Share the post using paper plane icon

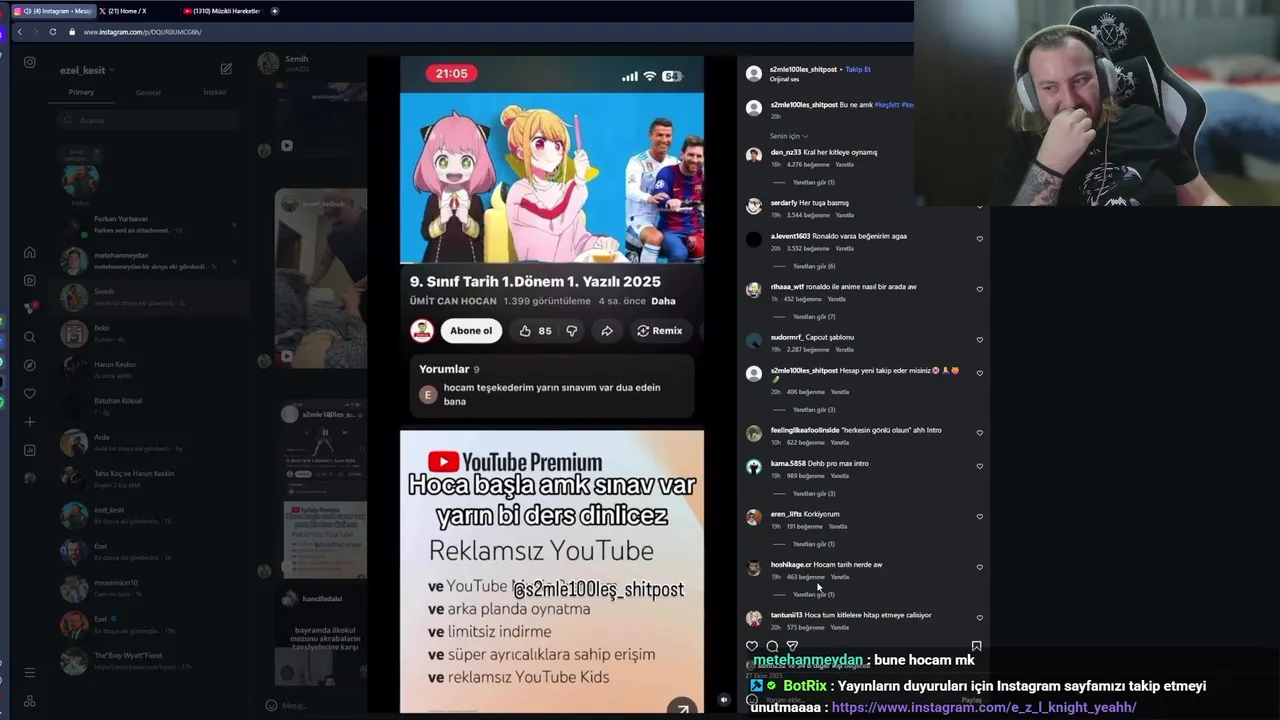pos(792,646)
